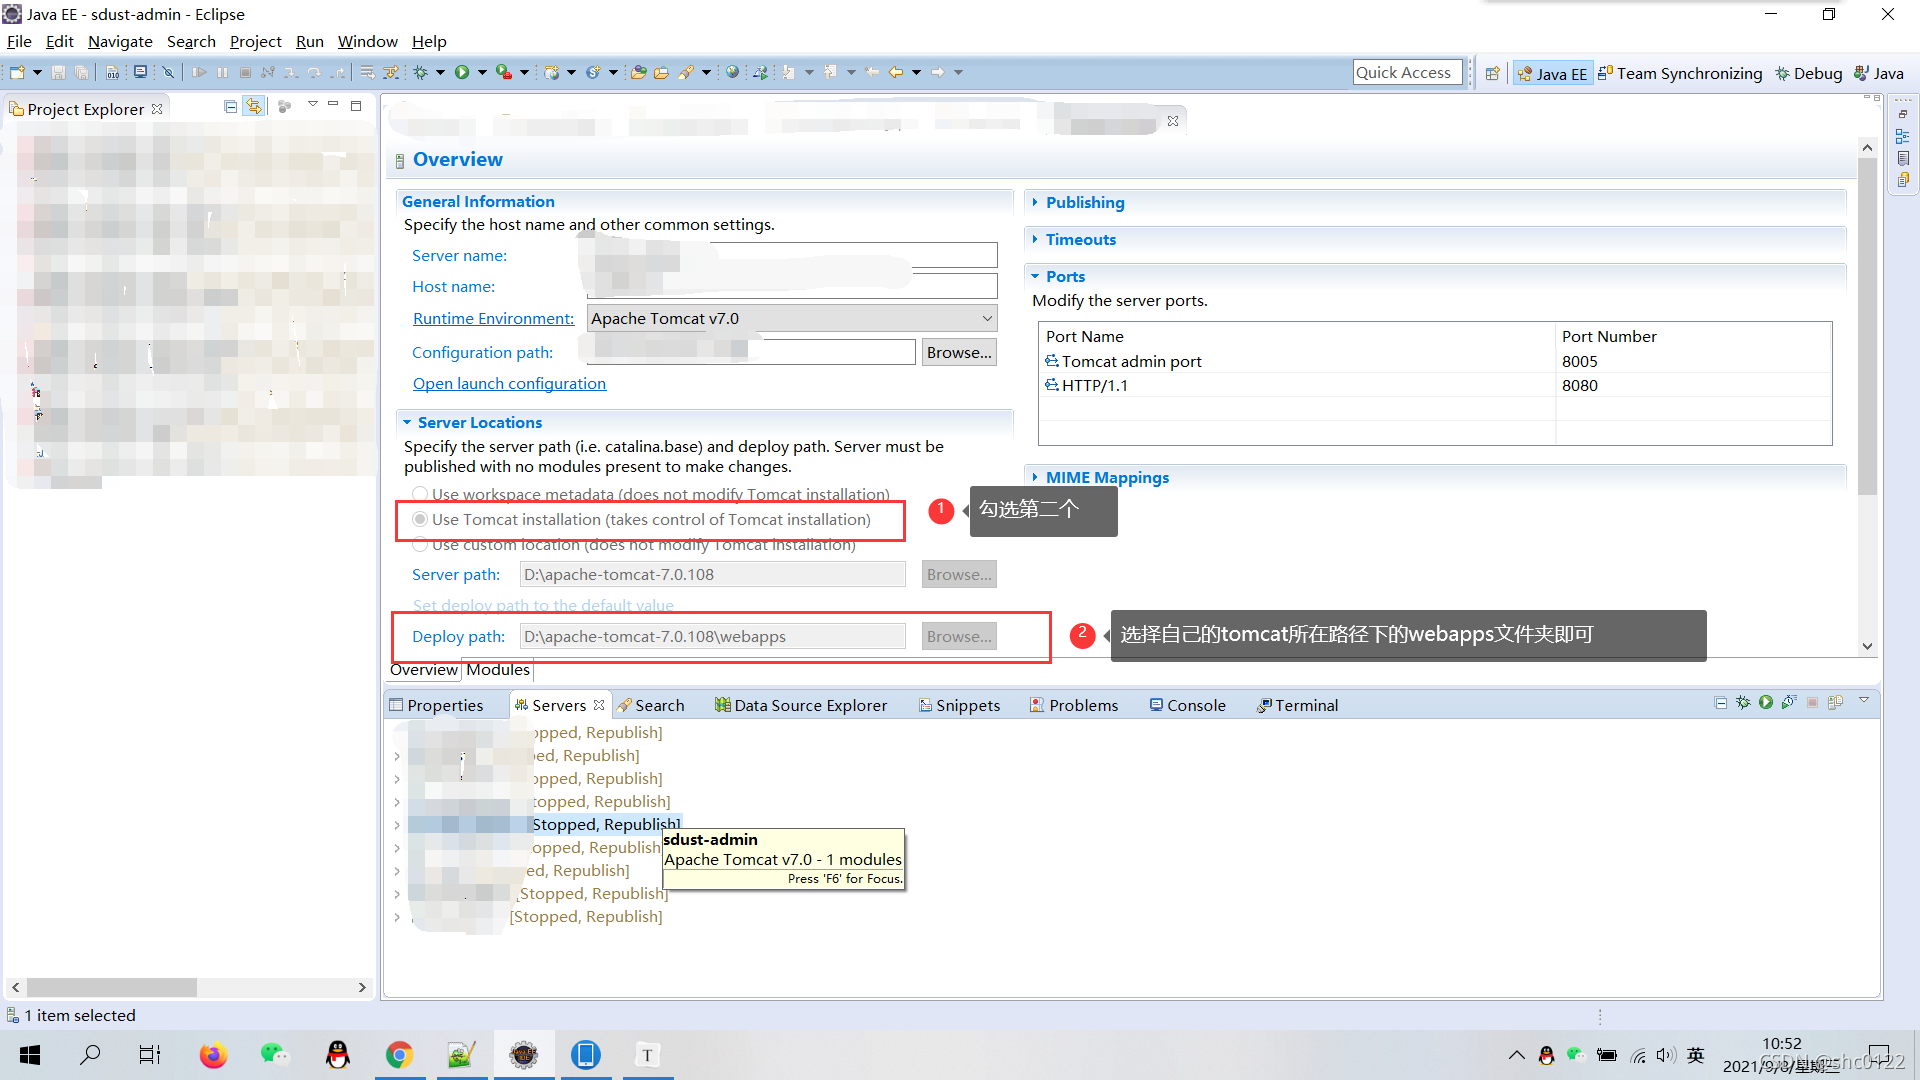
Task: Start the server from Servers view toolbar
Action: (x=1766, y=703)
